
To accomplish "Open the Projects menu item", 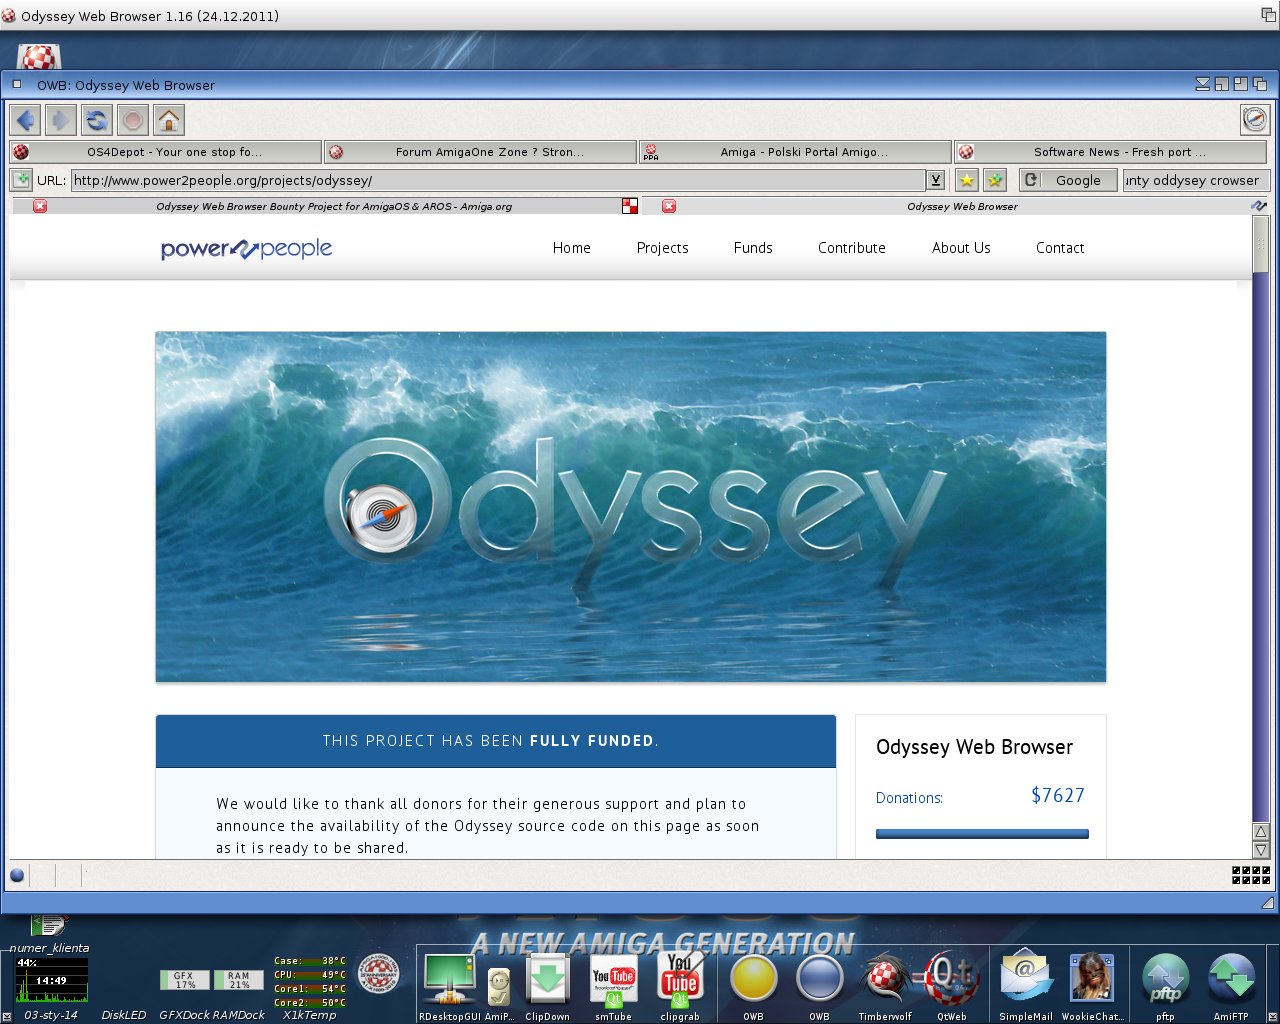I will click(x=663, y=248).
